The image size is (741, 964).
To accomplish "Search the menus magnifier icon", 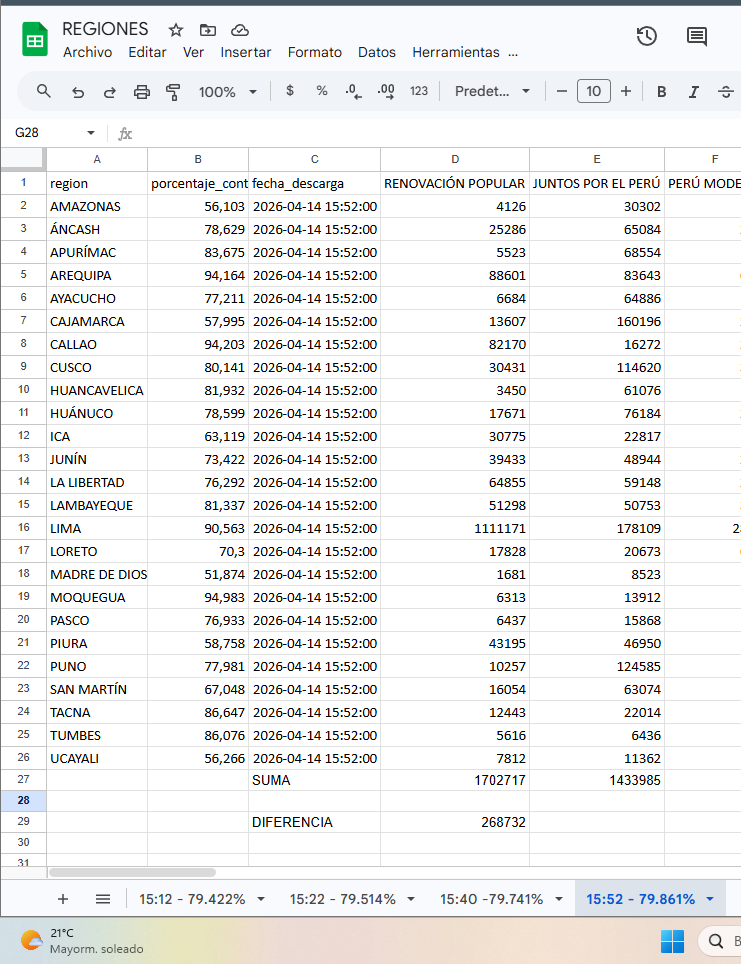I will pyautogui.click(x=44, y=92).
